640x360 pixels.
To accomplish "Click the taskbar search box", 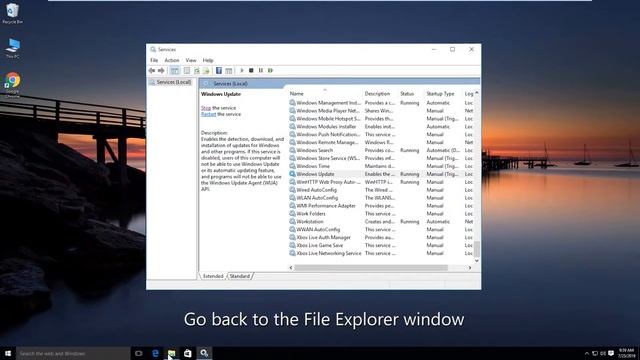I will pos(73,353).
